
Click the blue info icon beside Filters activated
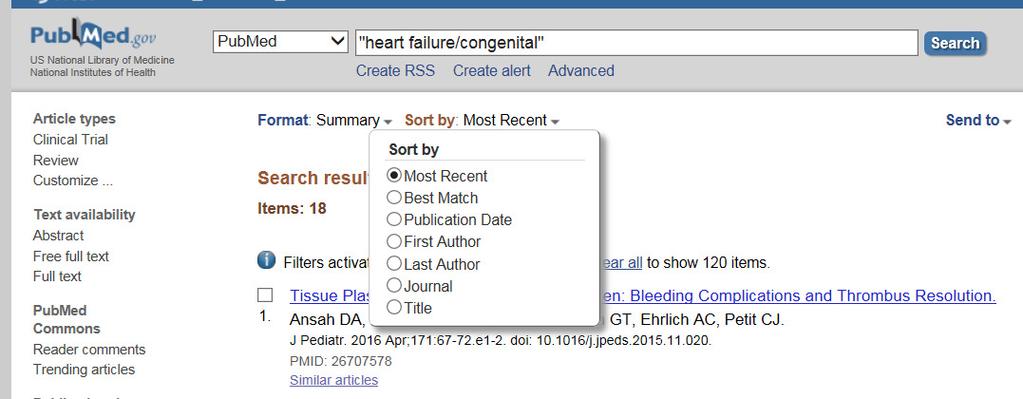[x=266, y=261]
